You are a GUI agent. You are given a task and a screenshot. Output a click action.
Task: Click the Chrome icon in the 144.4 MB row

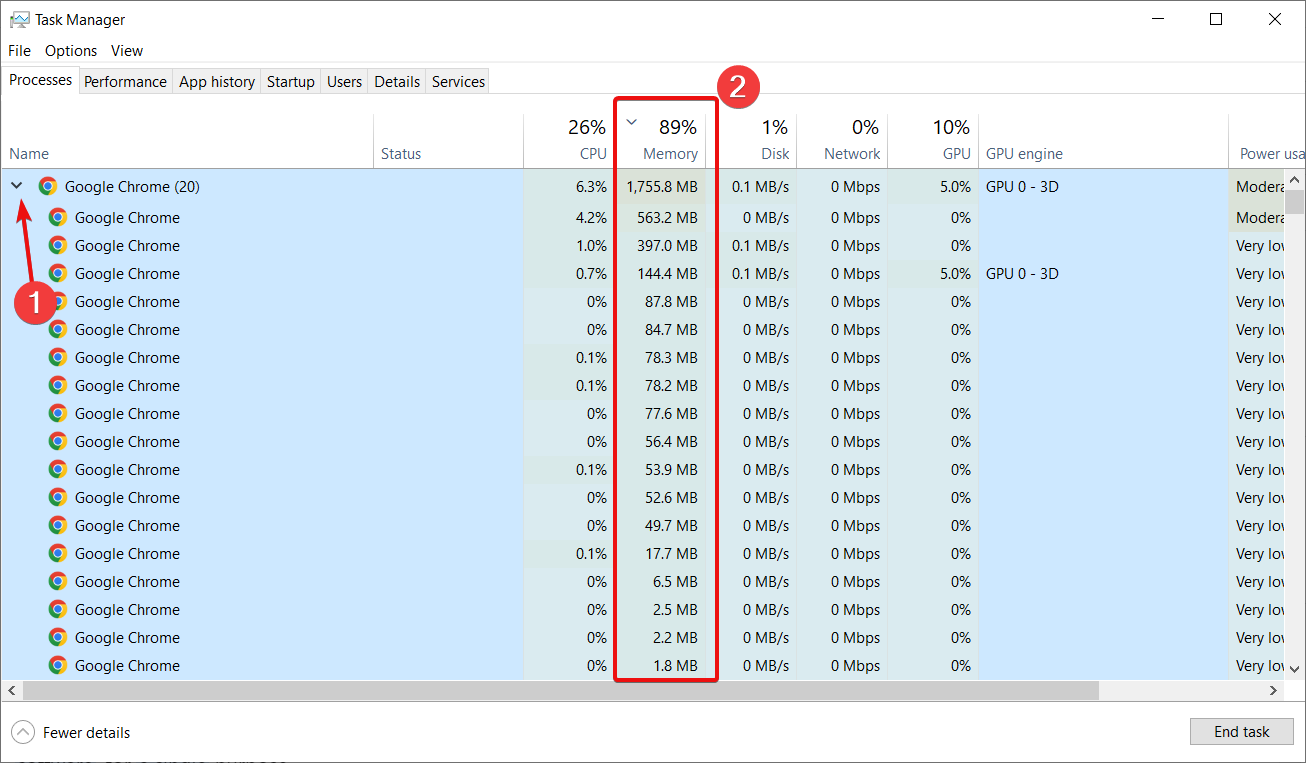click(58, 274)
